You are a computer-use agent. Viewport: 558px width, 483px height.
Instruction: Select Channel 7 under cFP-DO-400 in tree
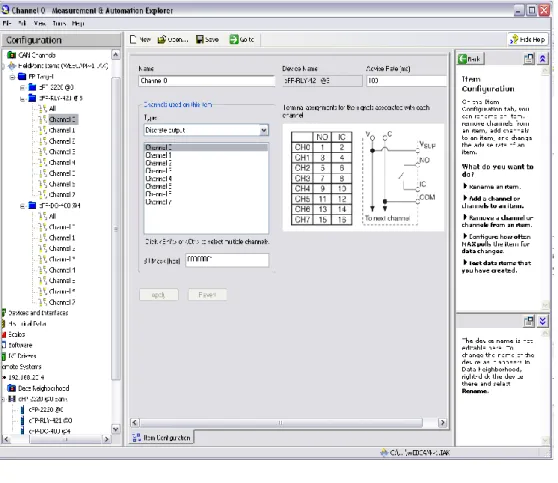click(62, 302)
